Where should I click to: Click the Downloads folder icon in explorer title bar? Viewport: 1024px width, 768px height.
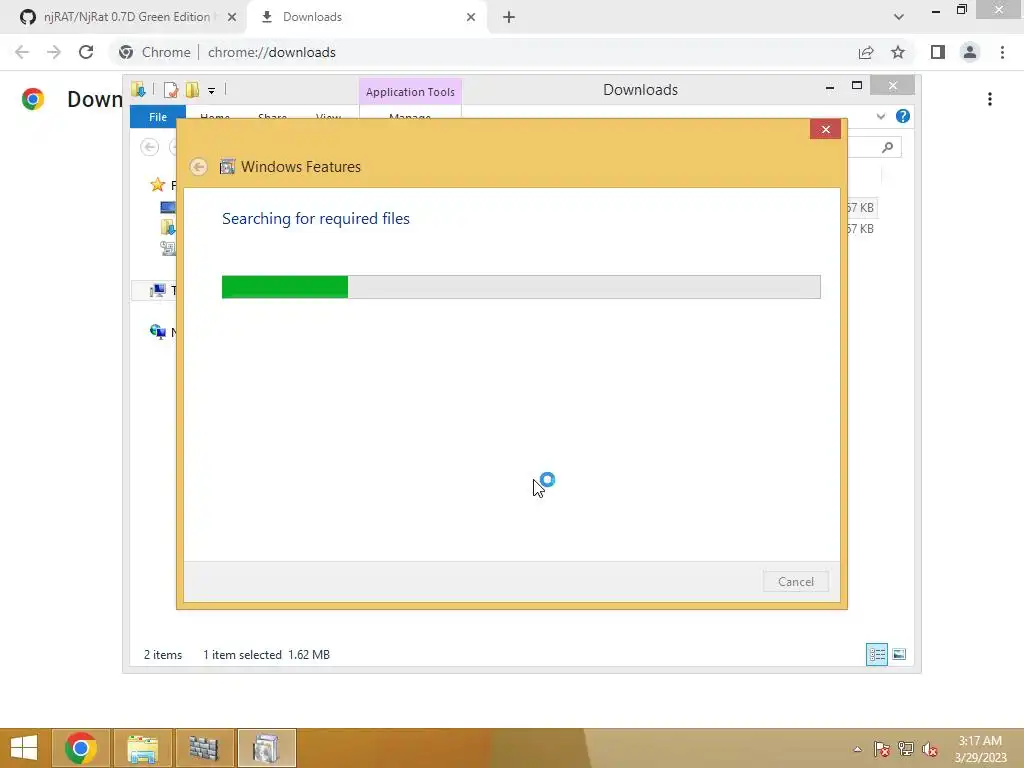(138, 89)
